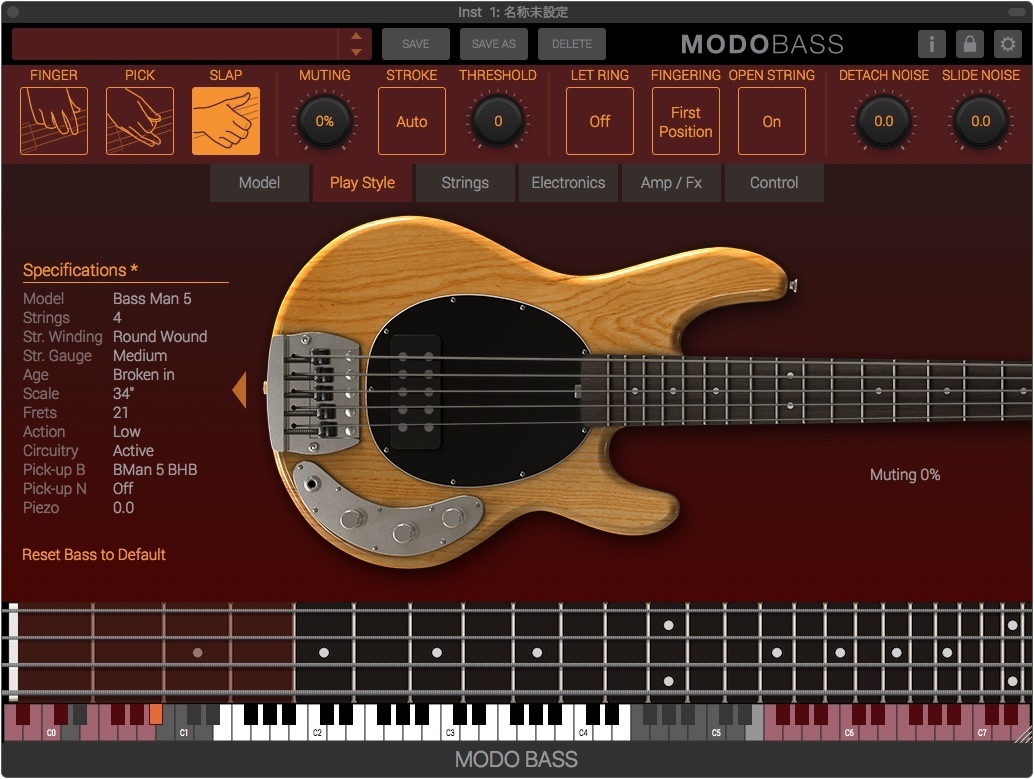This screenshot has width=1034, height=779.
Task: Change the Stroke Auto setting
Action: coord(411,121)
